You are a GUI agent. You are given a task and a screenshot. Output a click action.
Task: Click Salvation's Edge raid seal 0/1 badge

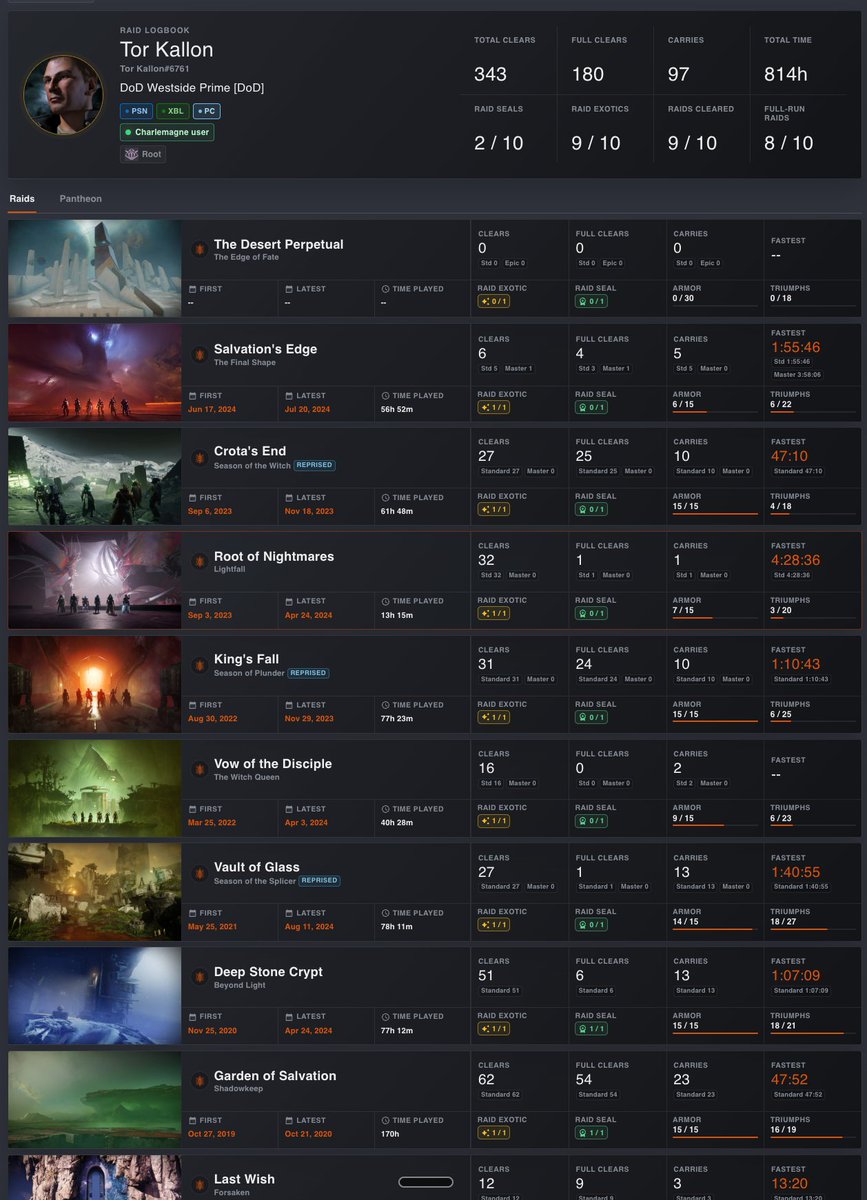click(x=591, y=407)
